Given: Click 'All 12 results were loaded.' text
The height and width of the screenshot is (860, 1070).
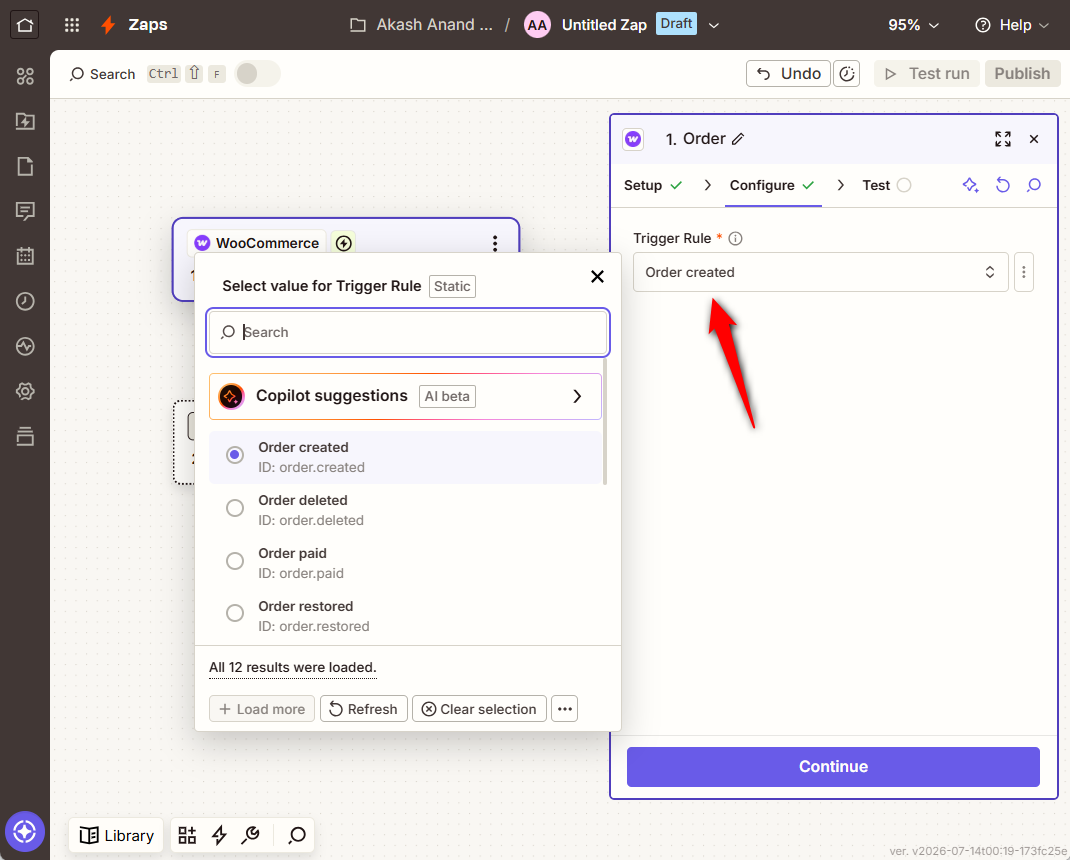Looking at the screenshot, I should coord(293,668).
